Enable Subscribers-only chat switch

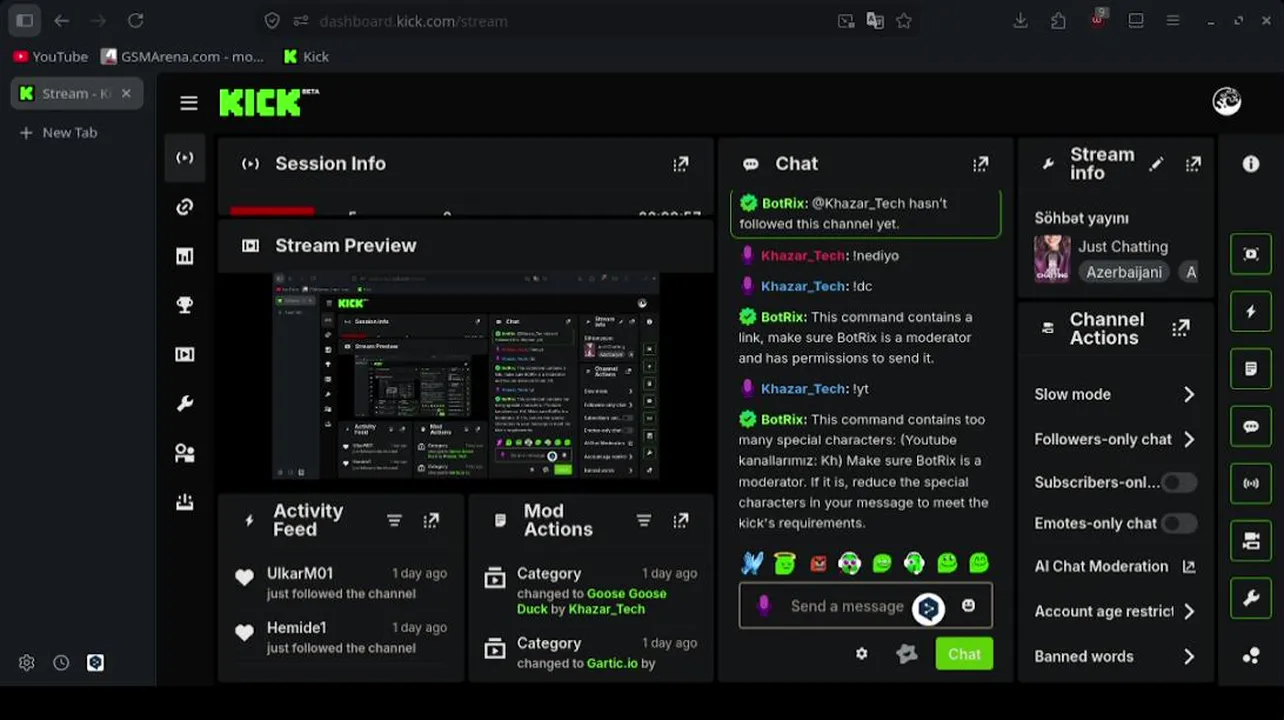1179,483
